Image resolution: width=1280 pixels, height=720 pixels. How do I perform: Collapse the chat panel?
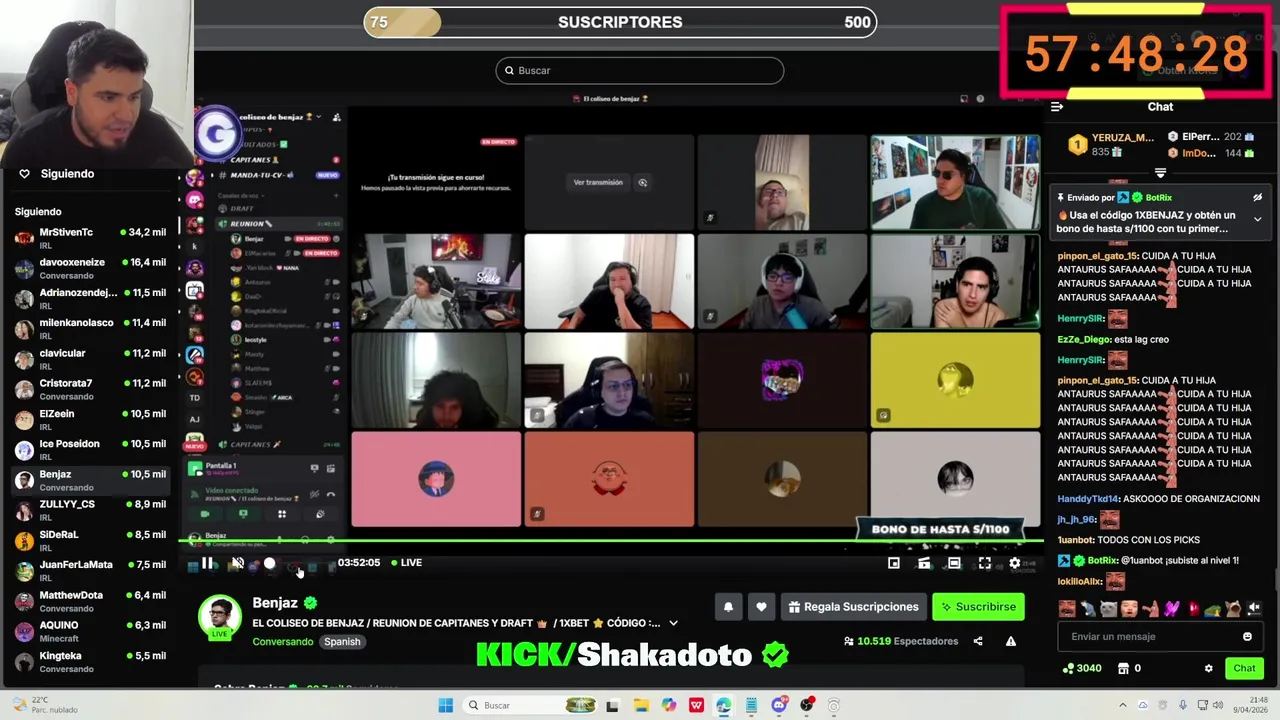(1057, 107)
